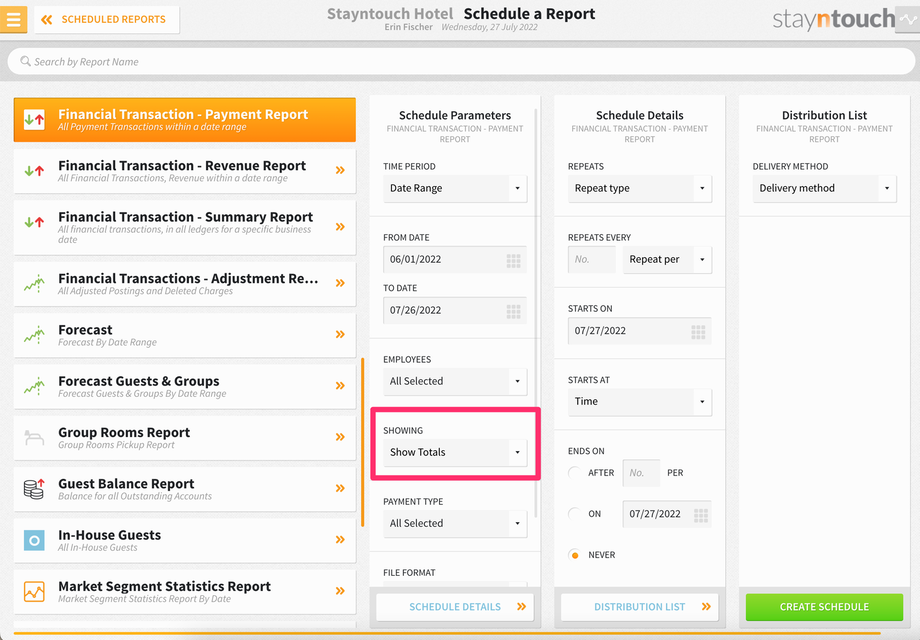This screenshot has width=920, height=640.
Task: Click the Adjustment Report chart icon
Action: [34, 283]
